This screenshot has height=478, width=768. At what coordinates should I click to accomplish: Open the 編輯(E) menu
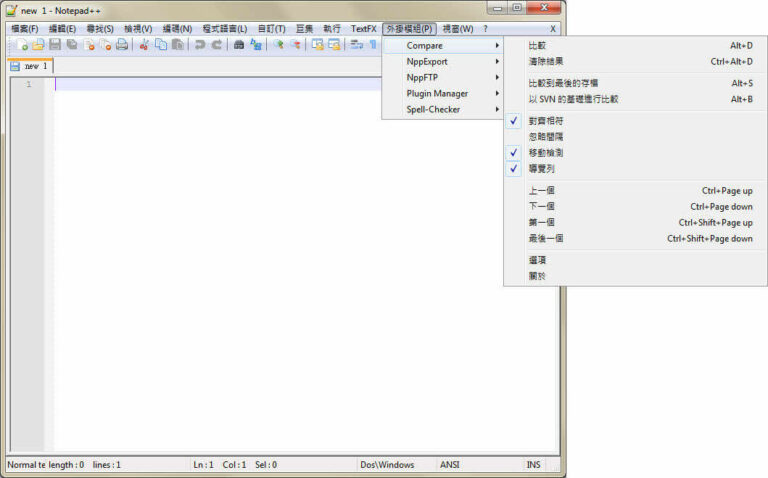[62, 29]
